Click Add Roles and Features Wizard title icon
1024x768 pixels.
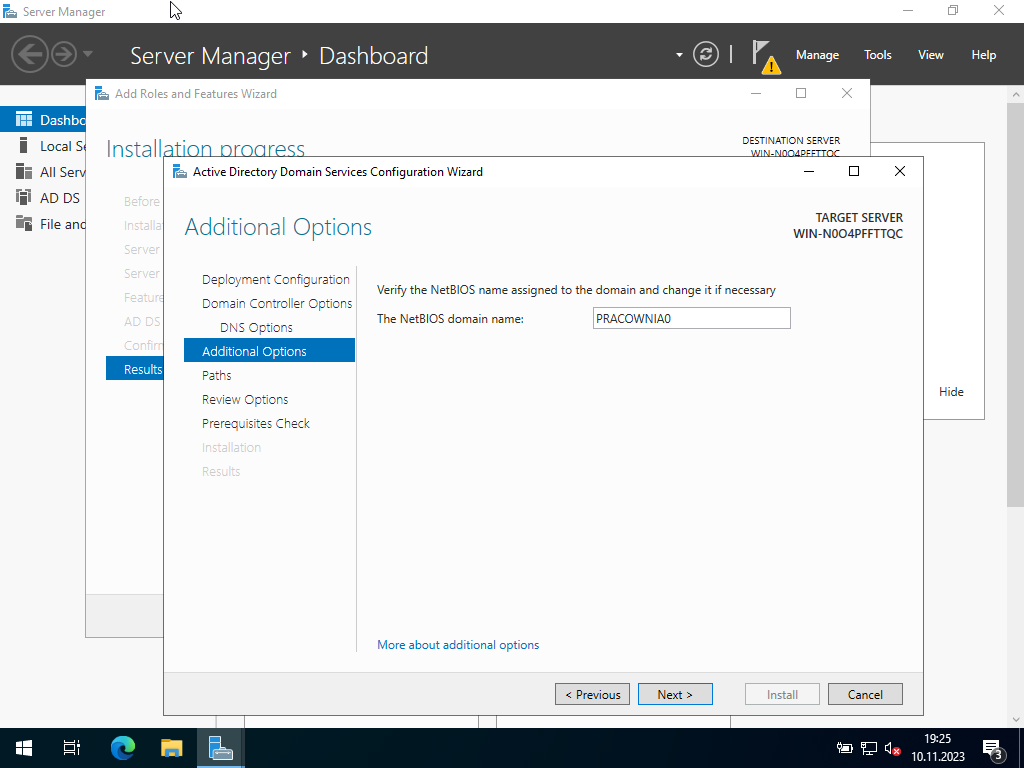[x=102, y=93]
